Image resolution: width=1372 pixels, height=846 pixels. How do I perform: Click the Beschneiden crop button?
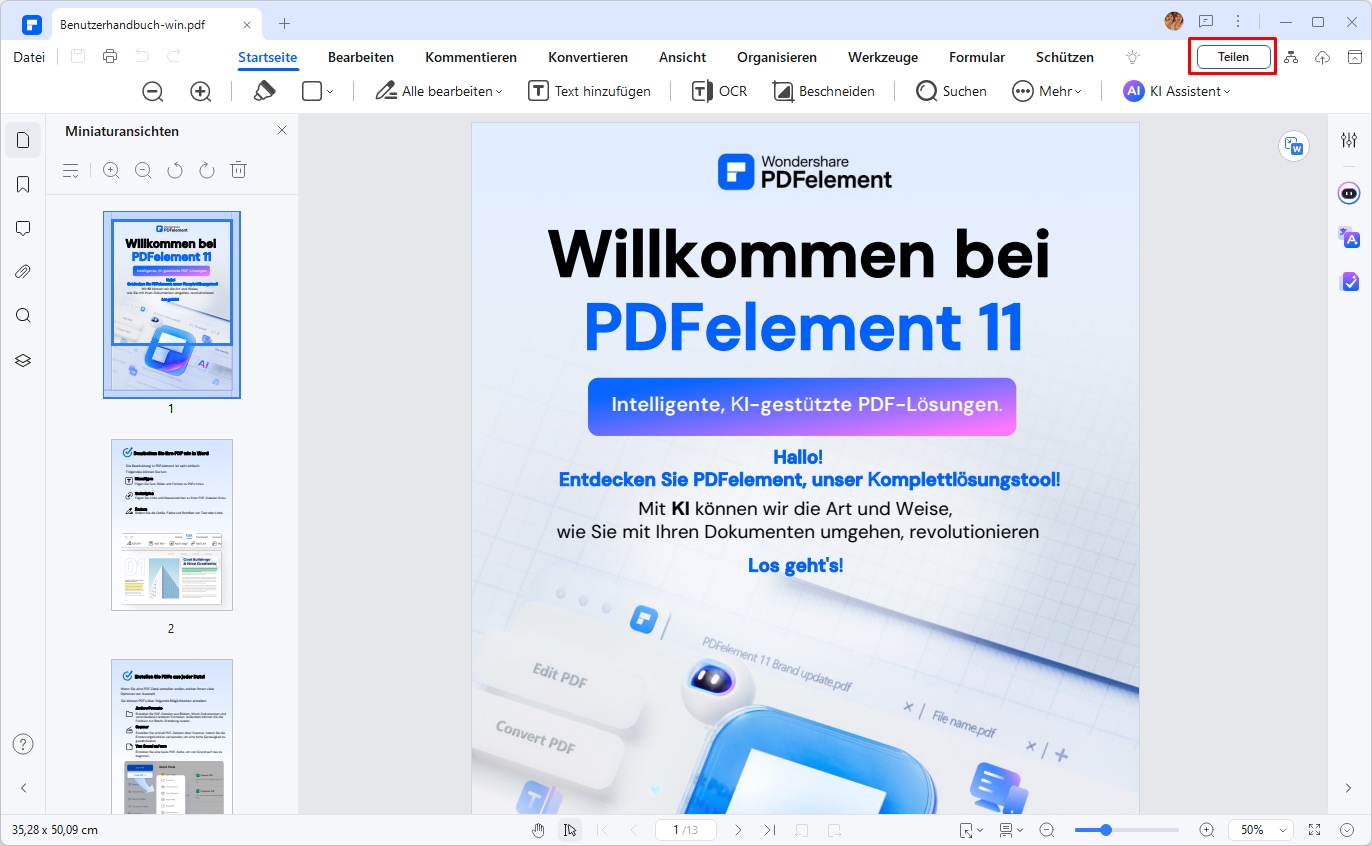pyautogui.click(x=824, y=91)
